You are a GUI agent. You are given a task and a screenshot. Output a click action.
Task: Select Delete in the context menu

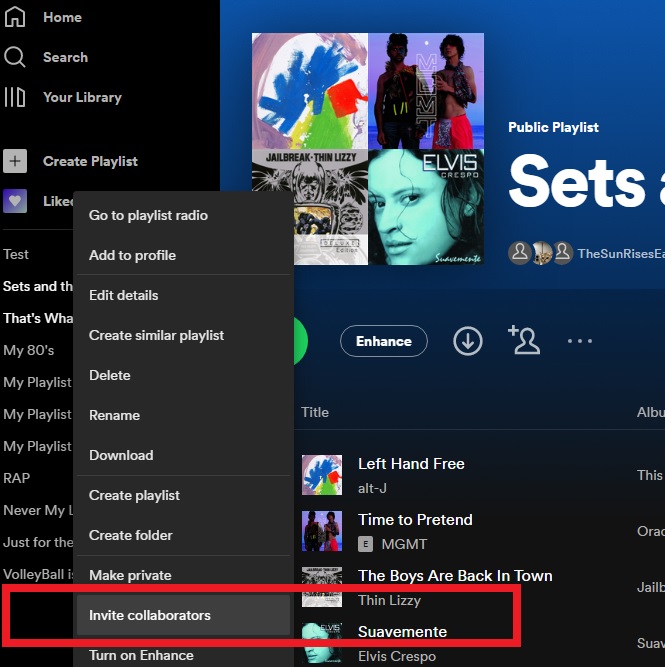pos(183,375)
